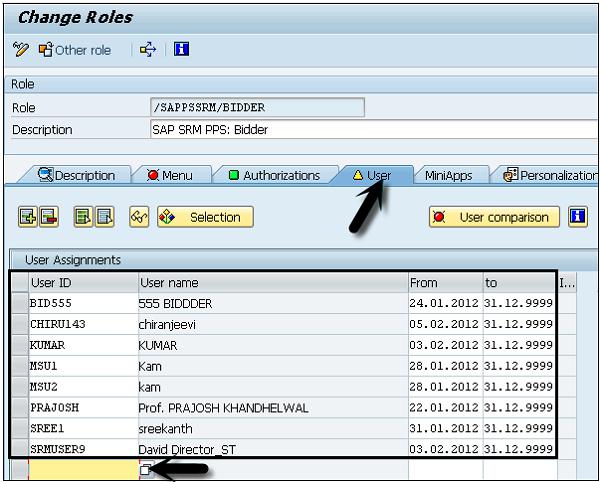This screenshot has height=482, width=600.
Task: Click the insert row icon
Action: (28, 217)
